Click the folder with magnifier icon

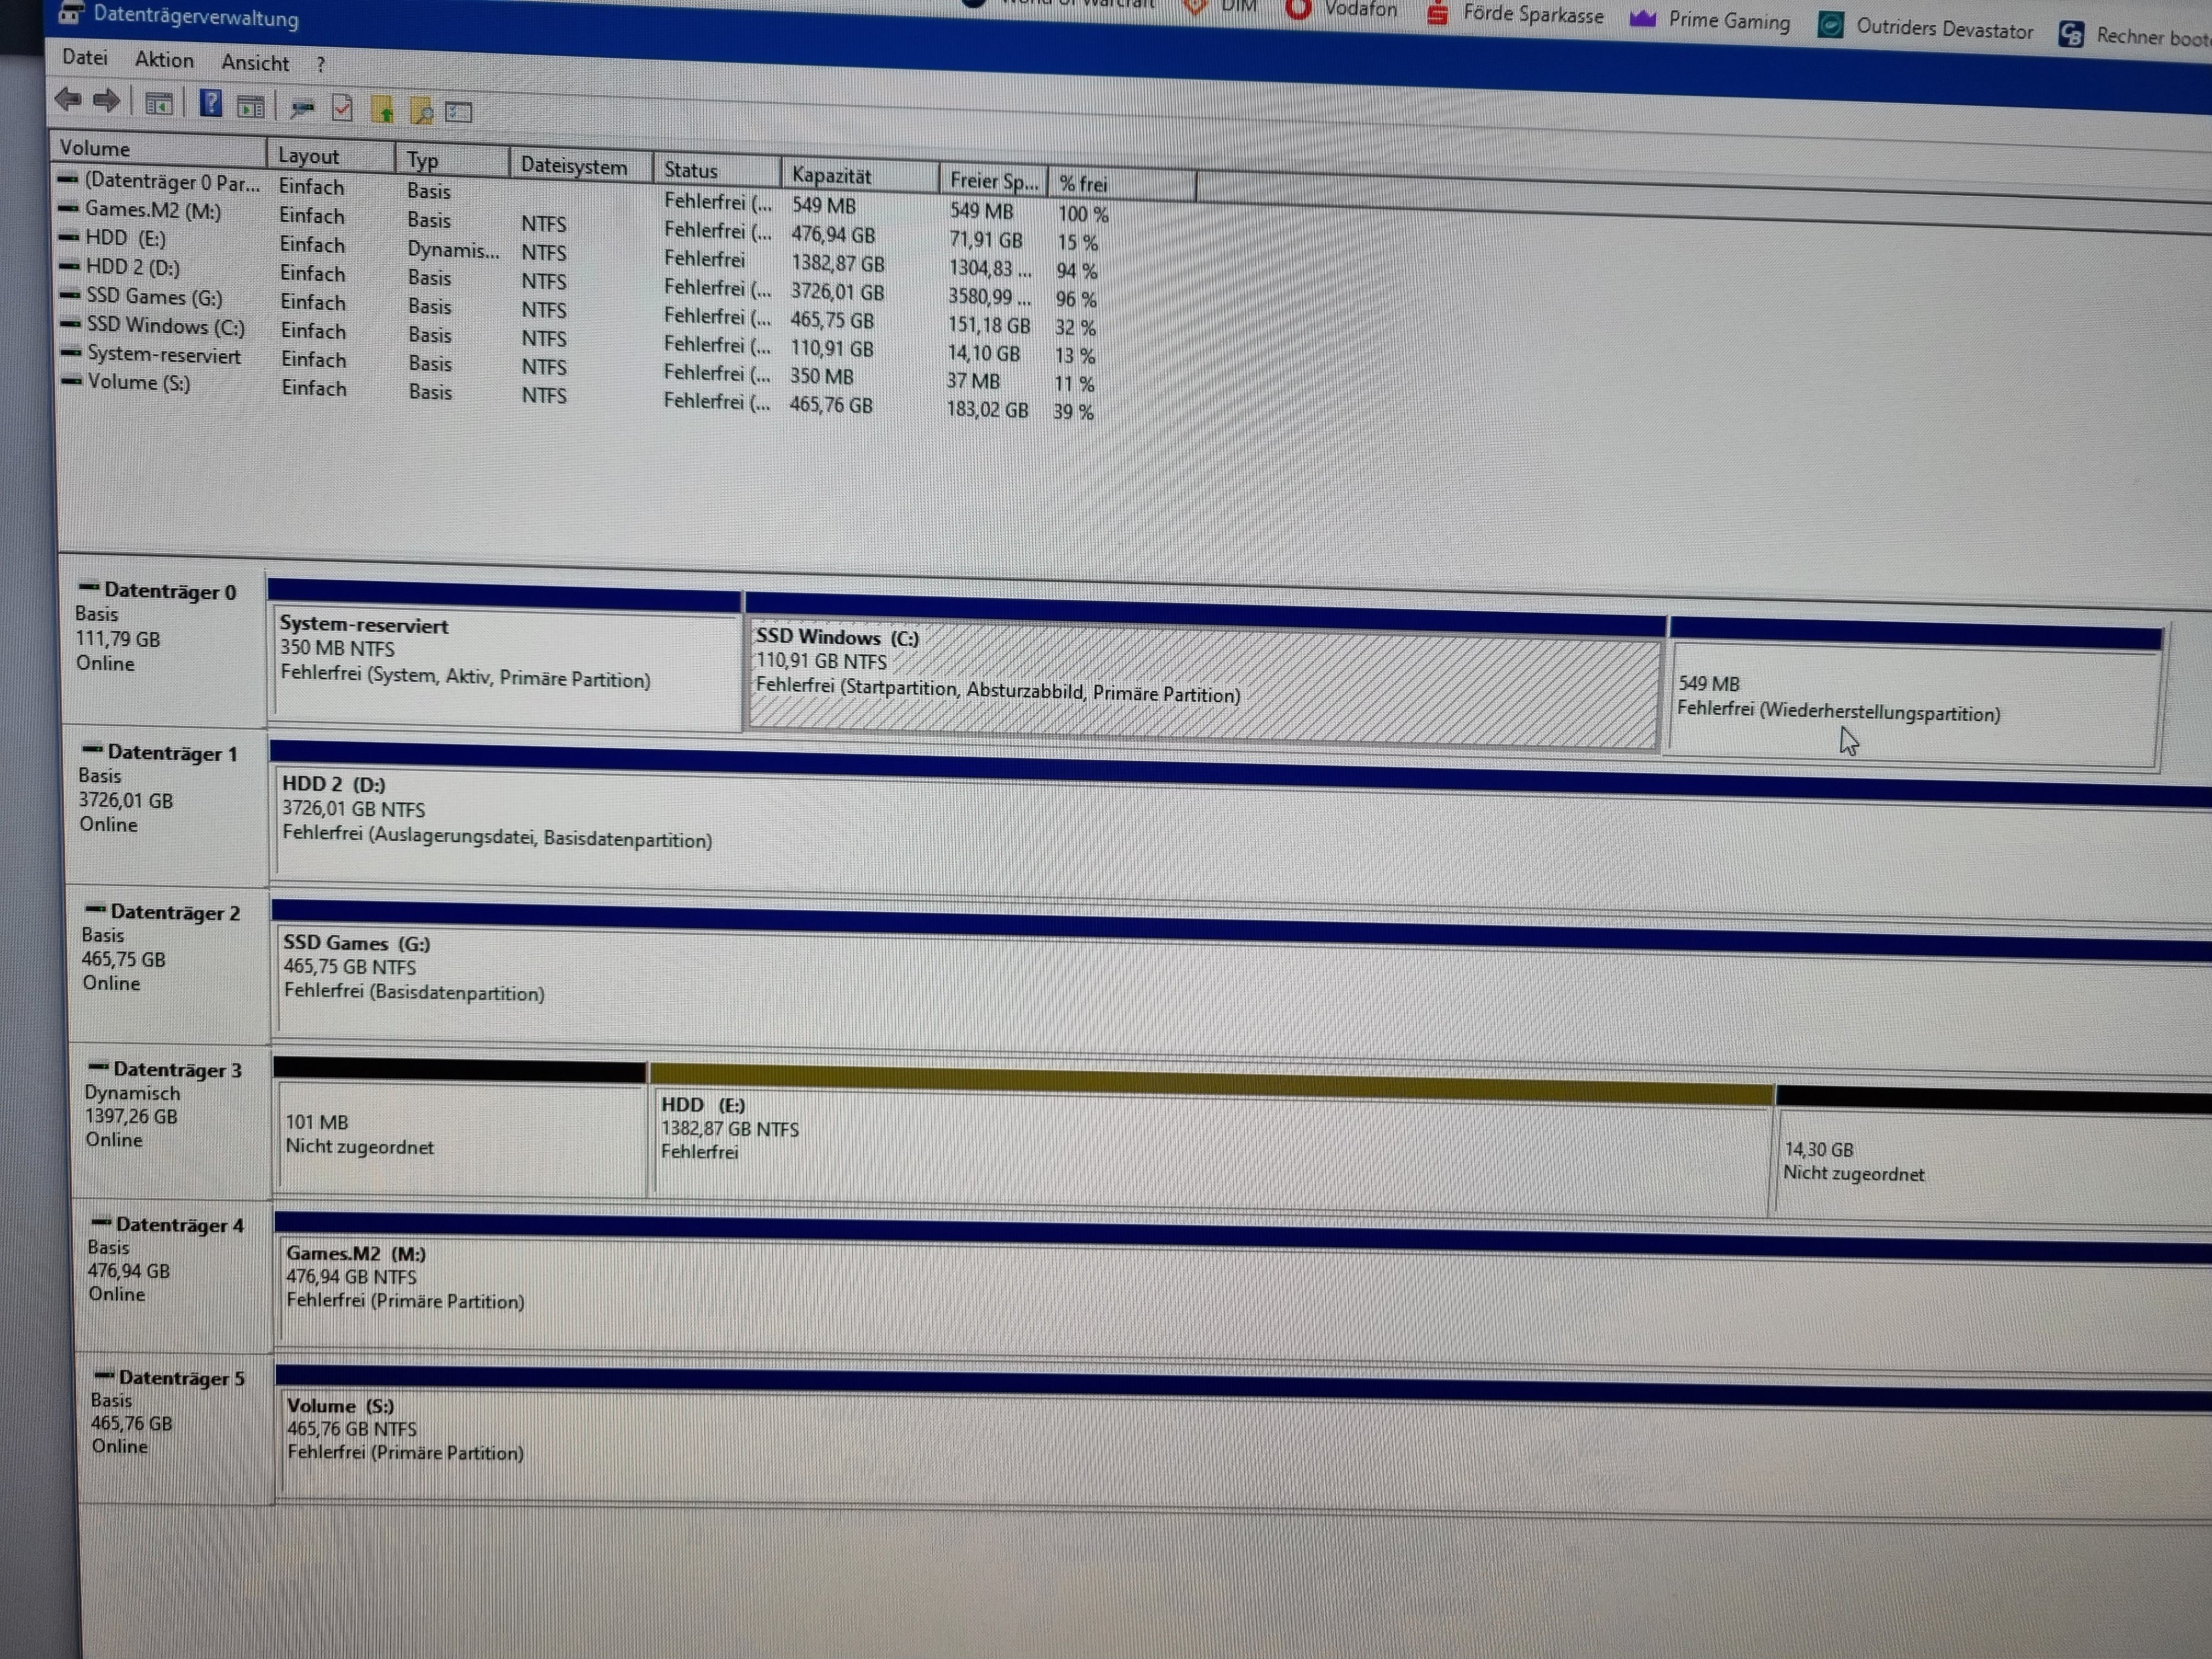tap(421, 111)
